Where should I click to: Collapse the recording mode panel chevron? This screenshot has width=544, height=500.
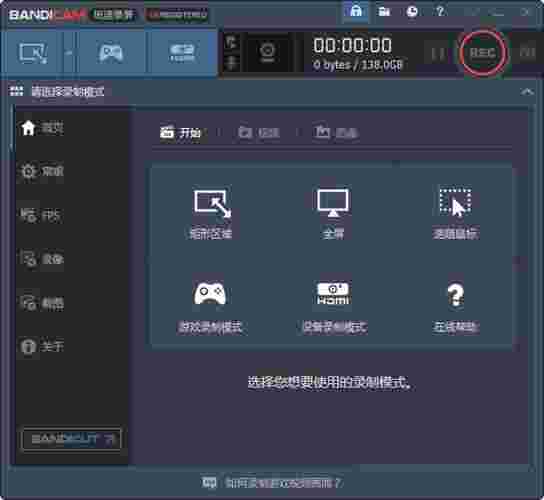tap(527, 92)
